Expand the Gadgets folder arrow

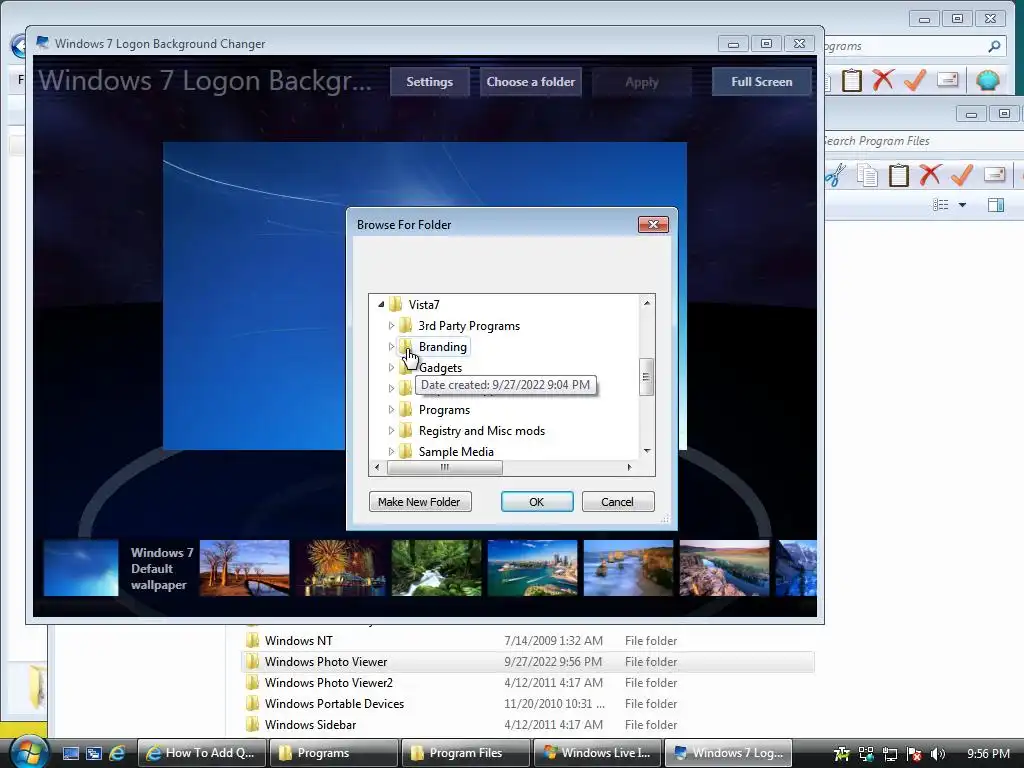[x=391, y=367]
